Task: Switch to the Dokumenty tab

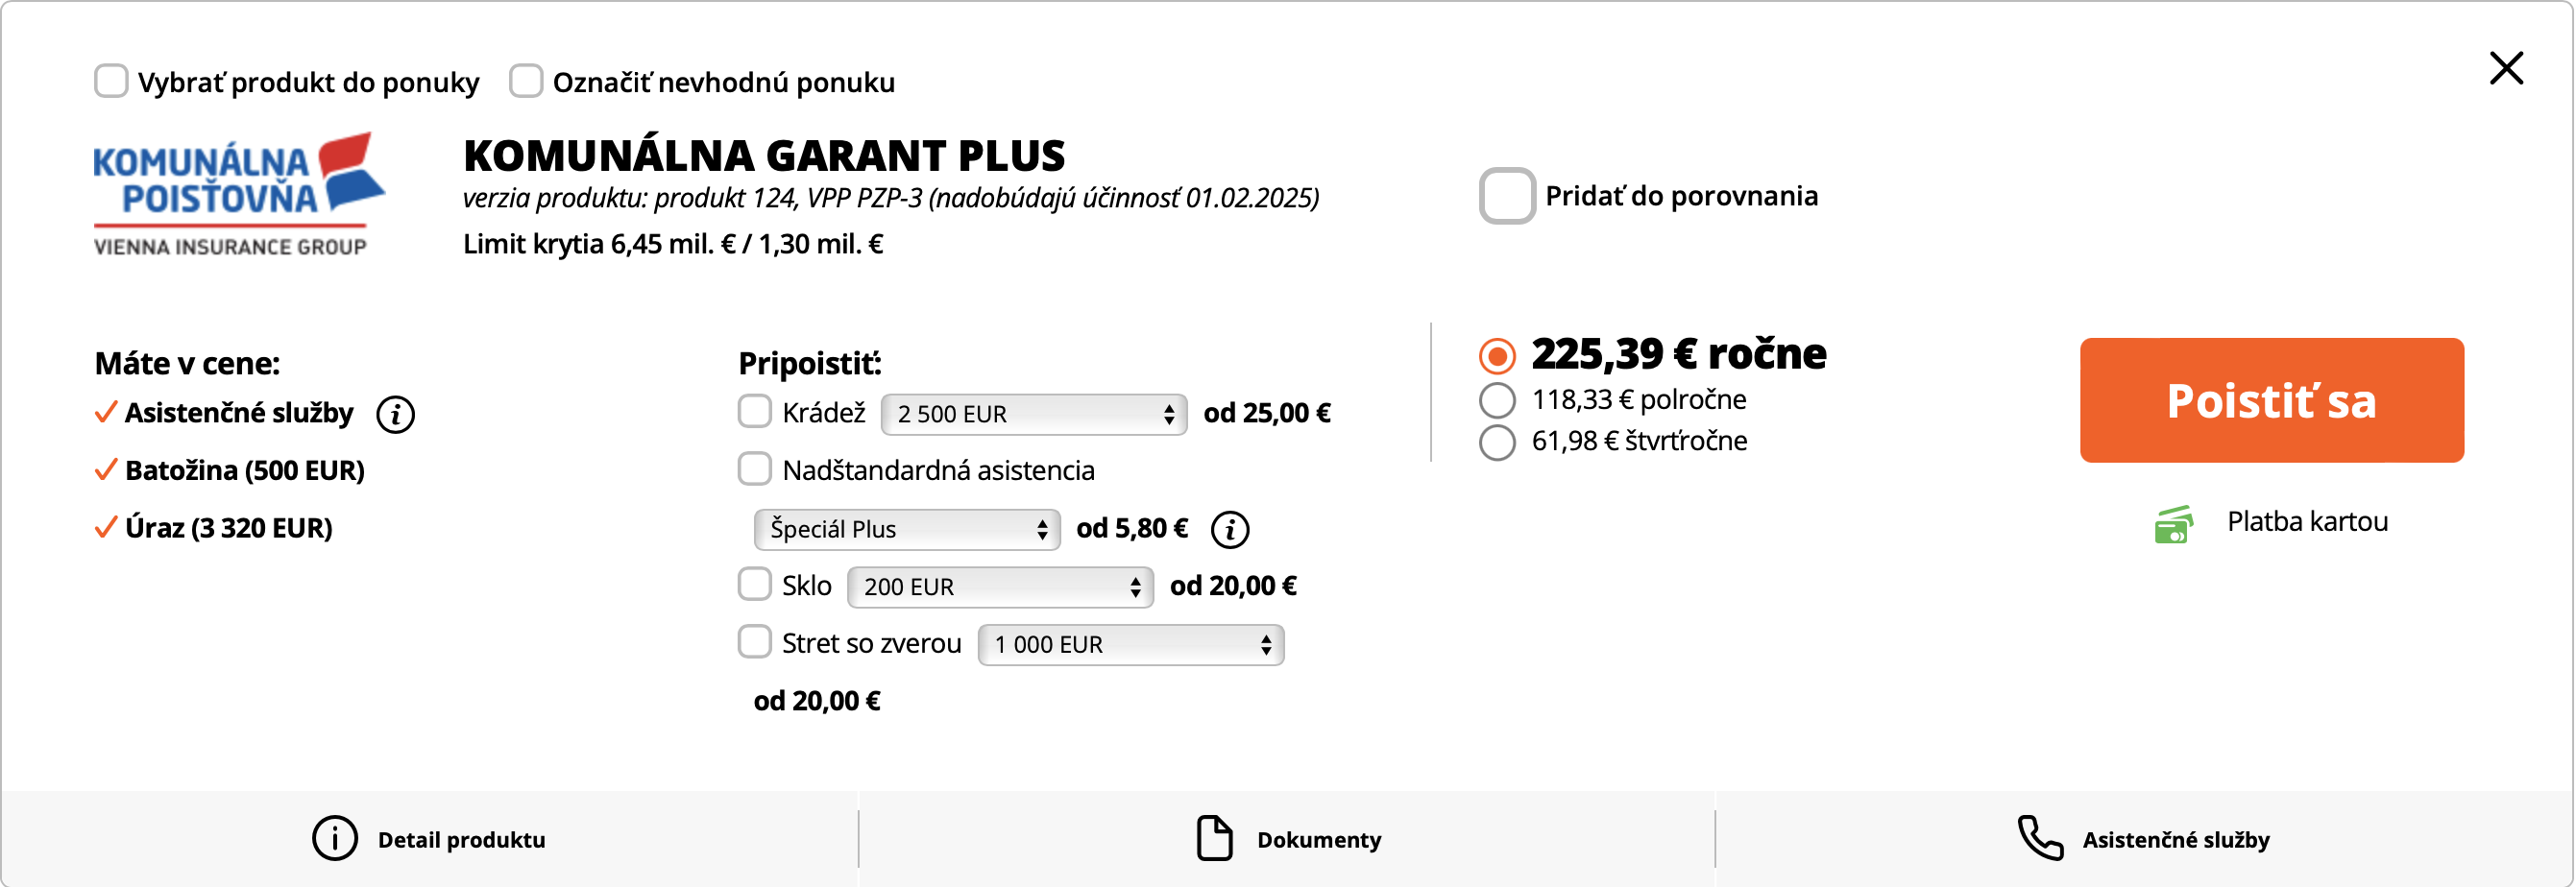Action: tap(1287, 839)
